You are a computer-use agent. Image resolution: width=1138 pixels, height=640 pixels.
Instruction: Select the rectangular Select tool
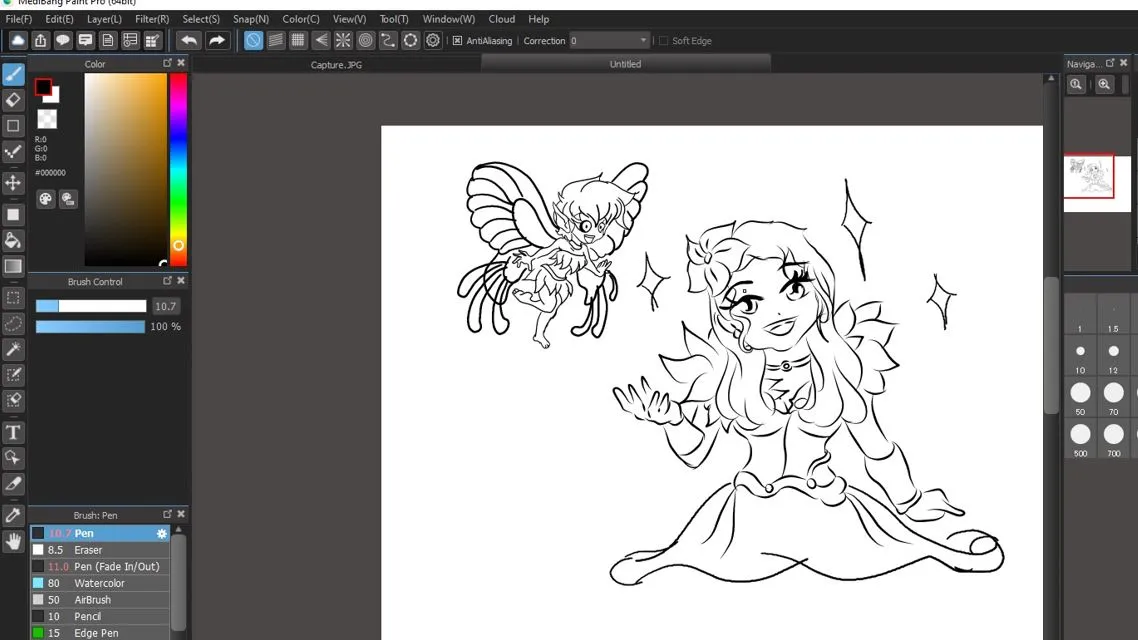click(13, 298)
